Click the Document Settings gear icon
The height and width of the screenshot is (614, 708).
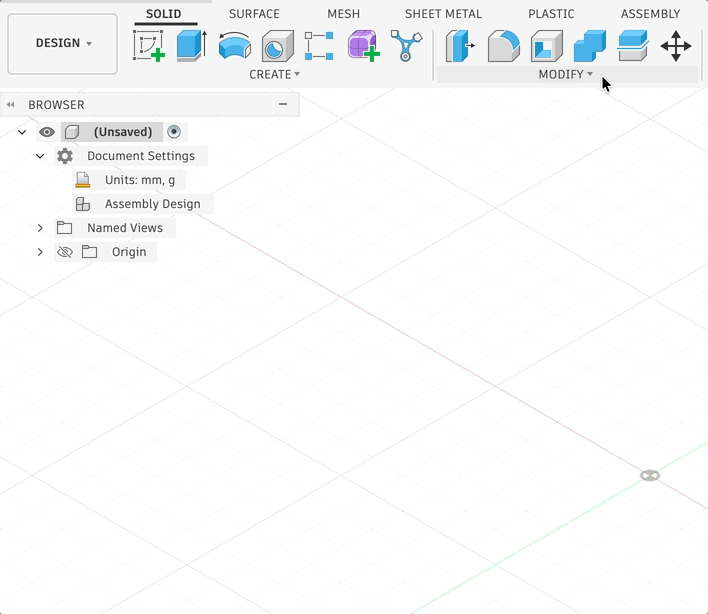(65, 156)
